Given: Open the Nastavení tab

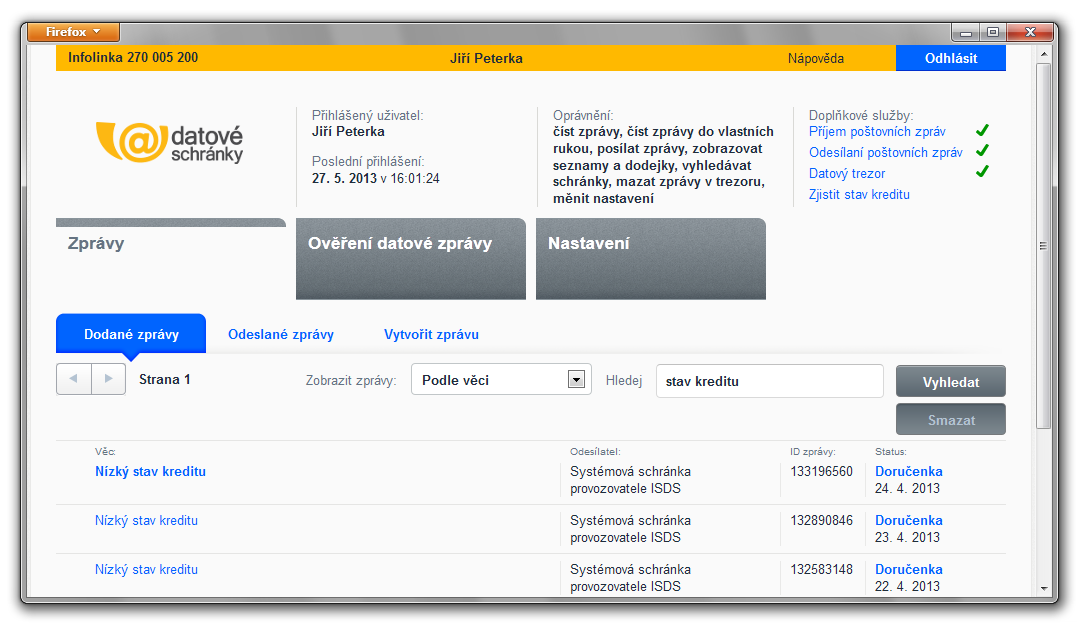Looking at the screenshot, I should 650,258.
